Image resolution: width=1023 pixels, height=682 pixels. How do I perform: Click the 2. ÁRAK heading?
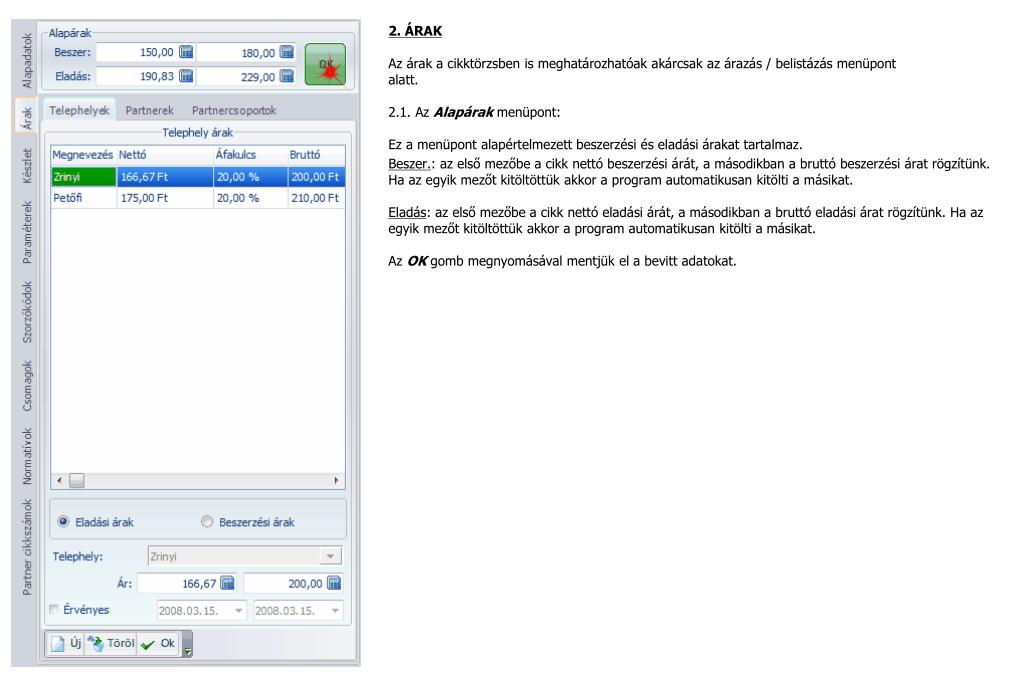pos(415,31)
